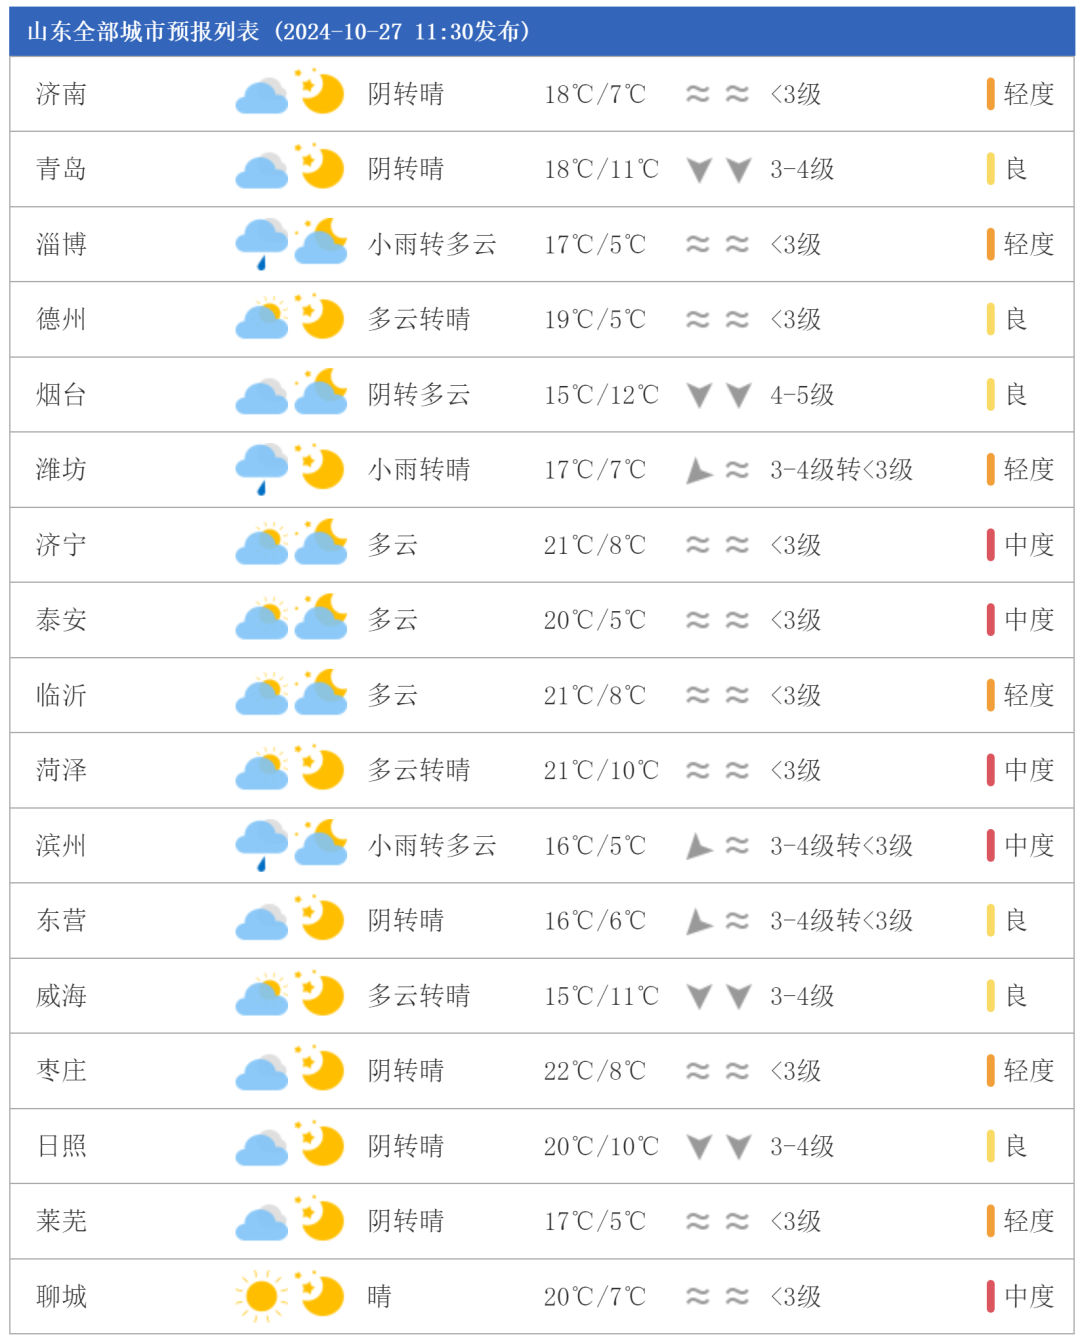Click the first wind direction icon for 烟台
Screen dimensions: 1080x1339
pos(699,395)
